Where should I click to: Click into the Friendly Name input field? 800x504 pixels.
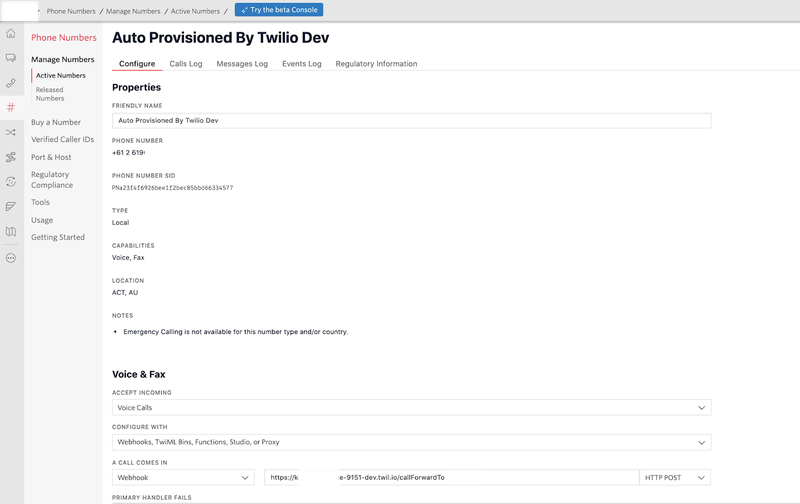coord(411,121)
